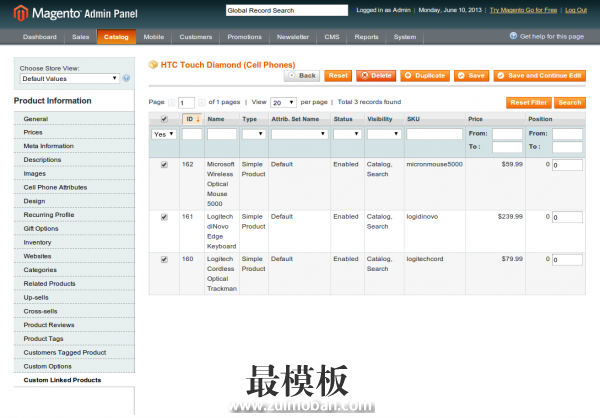
Task: Click the store view help icon
Action: click(x=126, y=78)
